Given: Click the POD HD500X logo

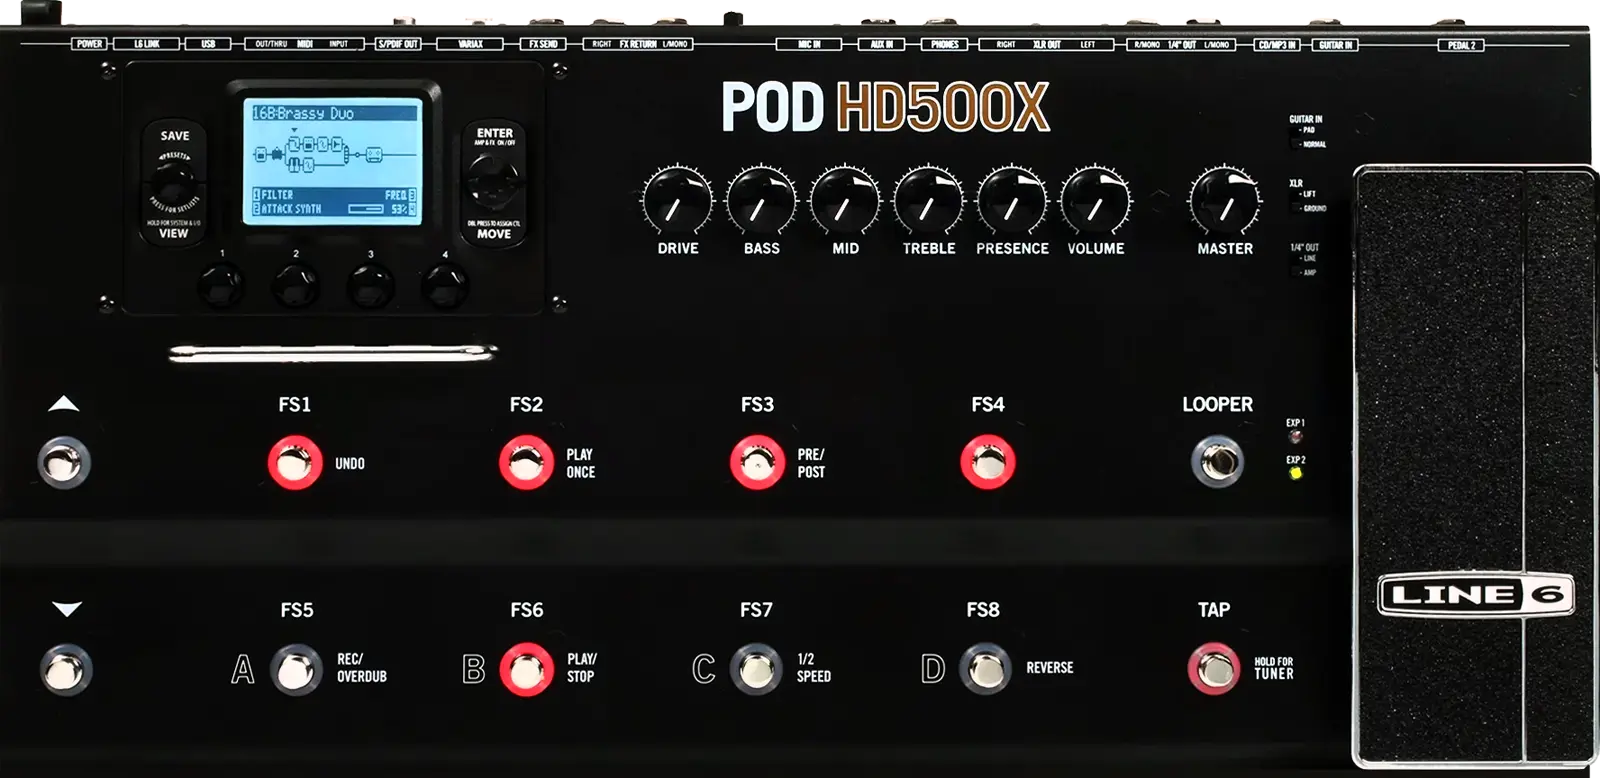Looking at the screenshot, I should (x=885, y=107).
